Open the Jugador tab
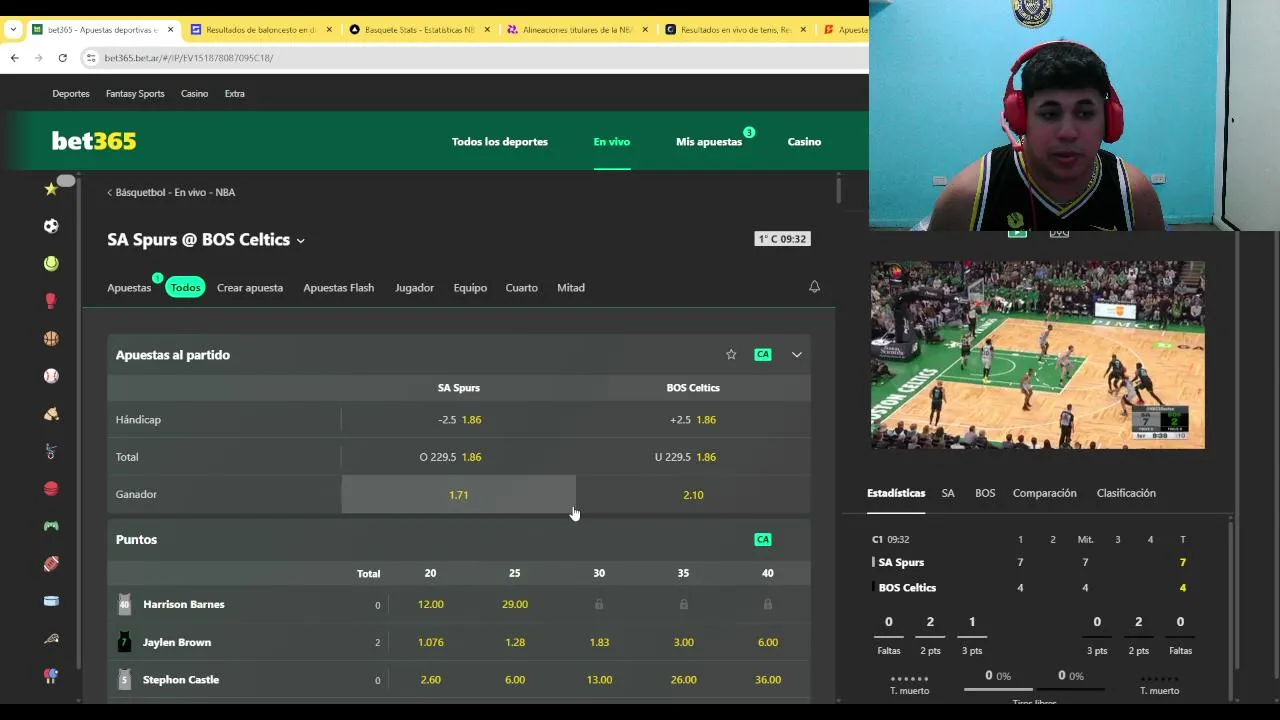Screen dimensions: 1280x720 (414, 288)
